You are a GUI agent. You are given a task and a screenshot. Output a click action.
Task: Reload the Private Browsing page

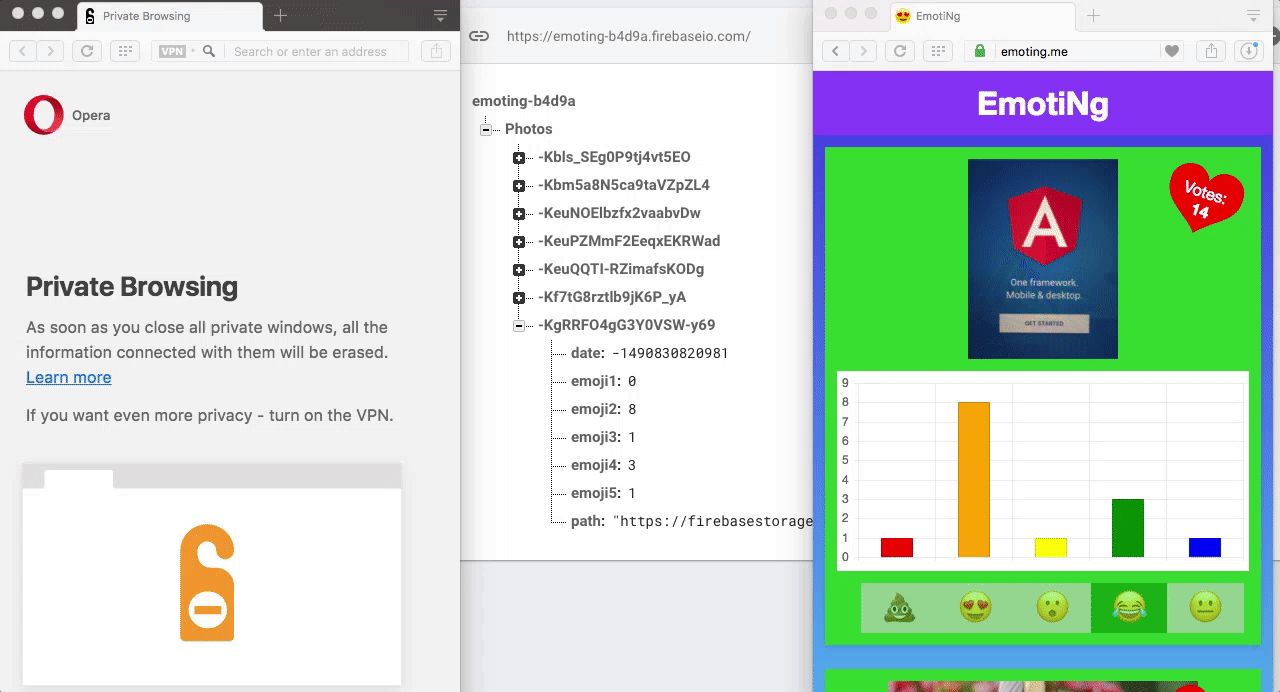[87, 51]
